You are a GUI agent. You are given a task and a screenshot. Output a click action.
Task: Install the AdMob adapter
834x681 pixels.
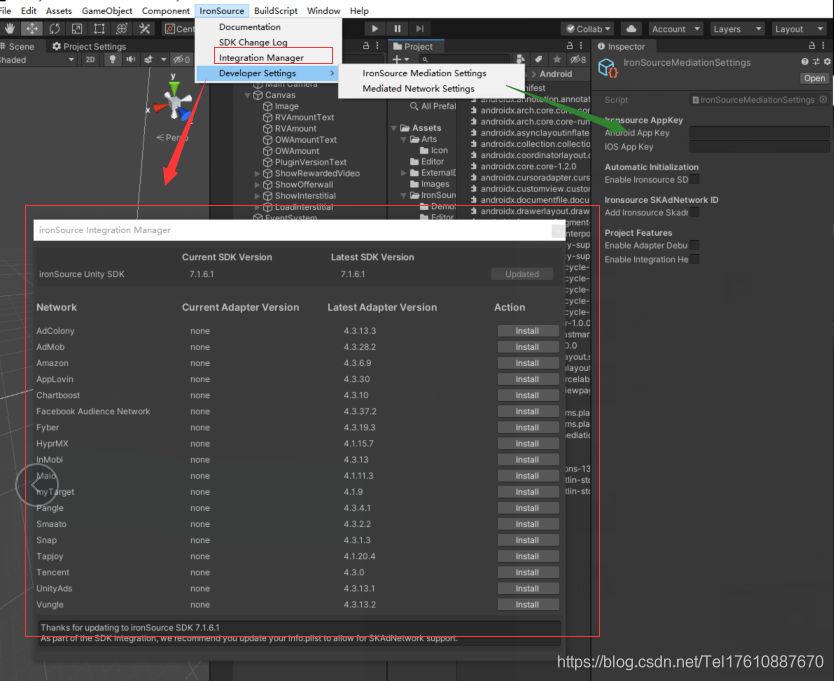528,347
